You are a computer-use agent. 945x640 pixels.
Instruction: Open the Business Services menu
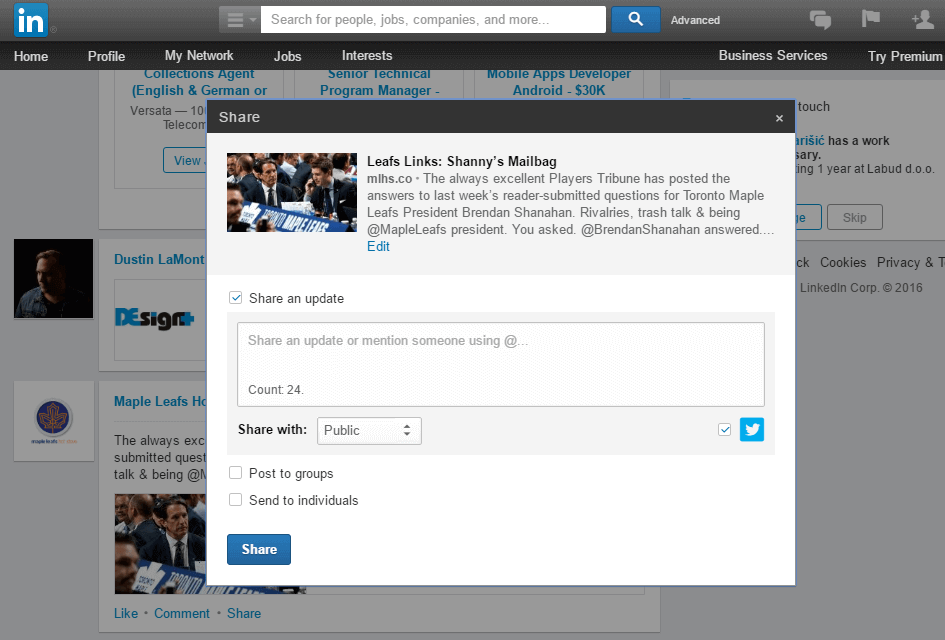click(x=773, y=55)
